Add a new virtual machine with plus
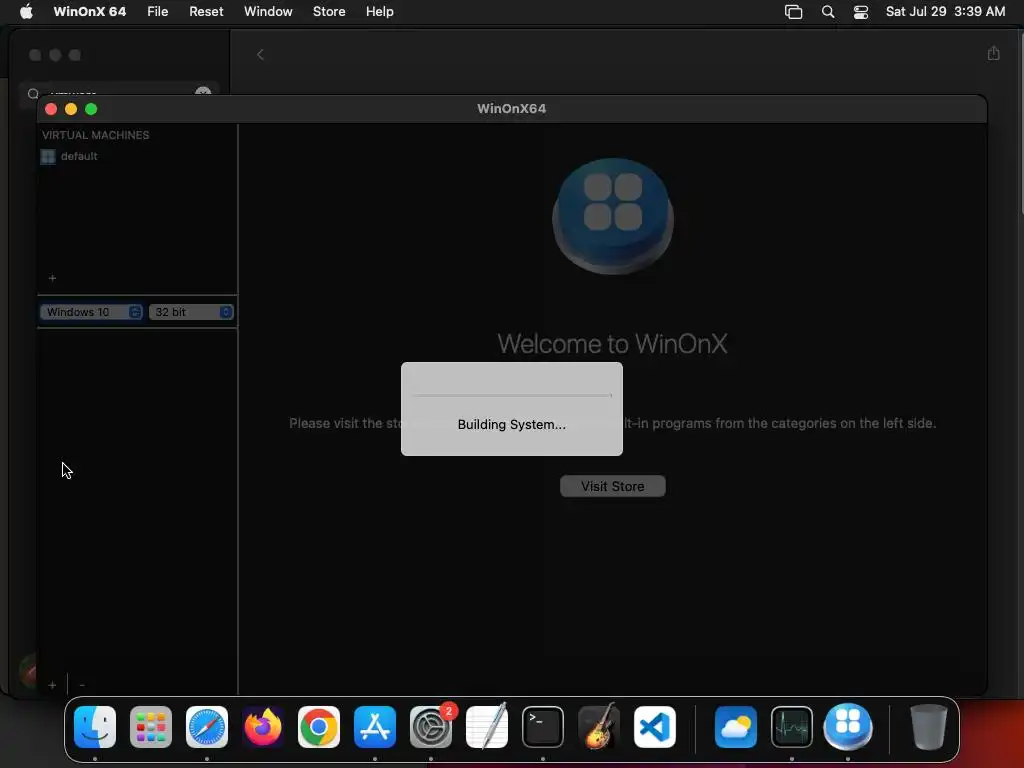Viewport: 1024px width, 768px height. click(x=52, y=278)
